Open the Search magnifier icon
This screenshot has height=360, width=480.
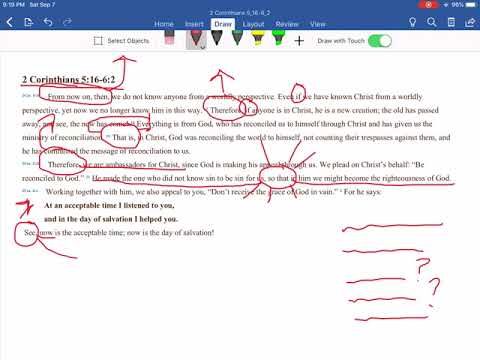click(432, 22)
